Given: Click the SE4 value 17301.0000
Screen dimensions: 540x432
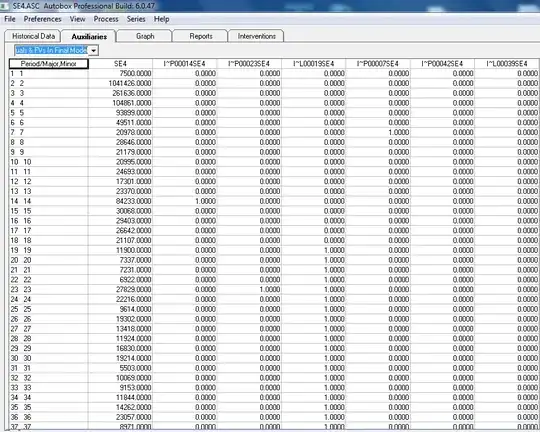Looking at the screenshot, I should click(x=121, y=182).
